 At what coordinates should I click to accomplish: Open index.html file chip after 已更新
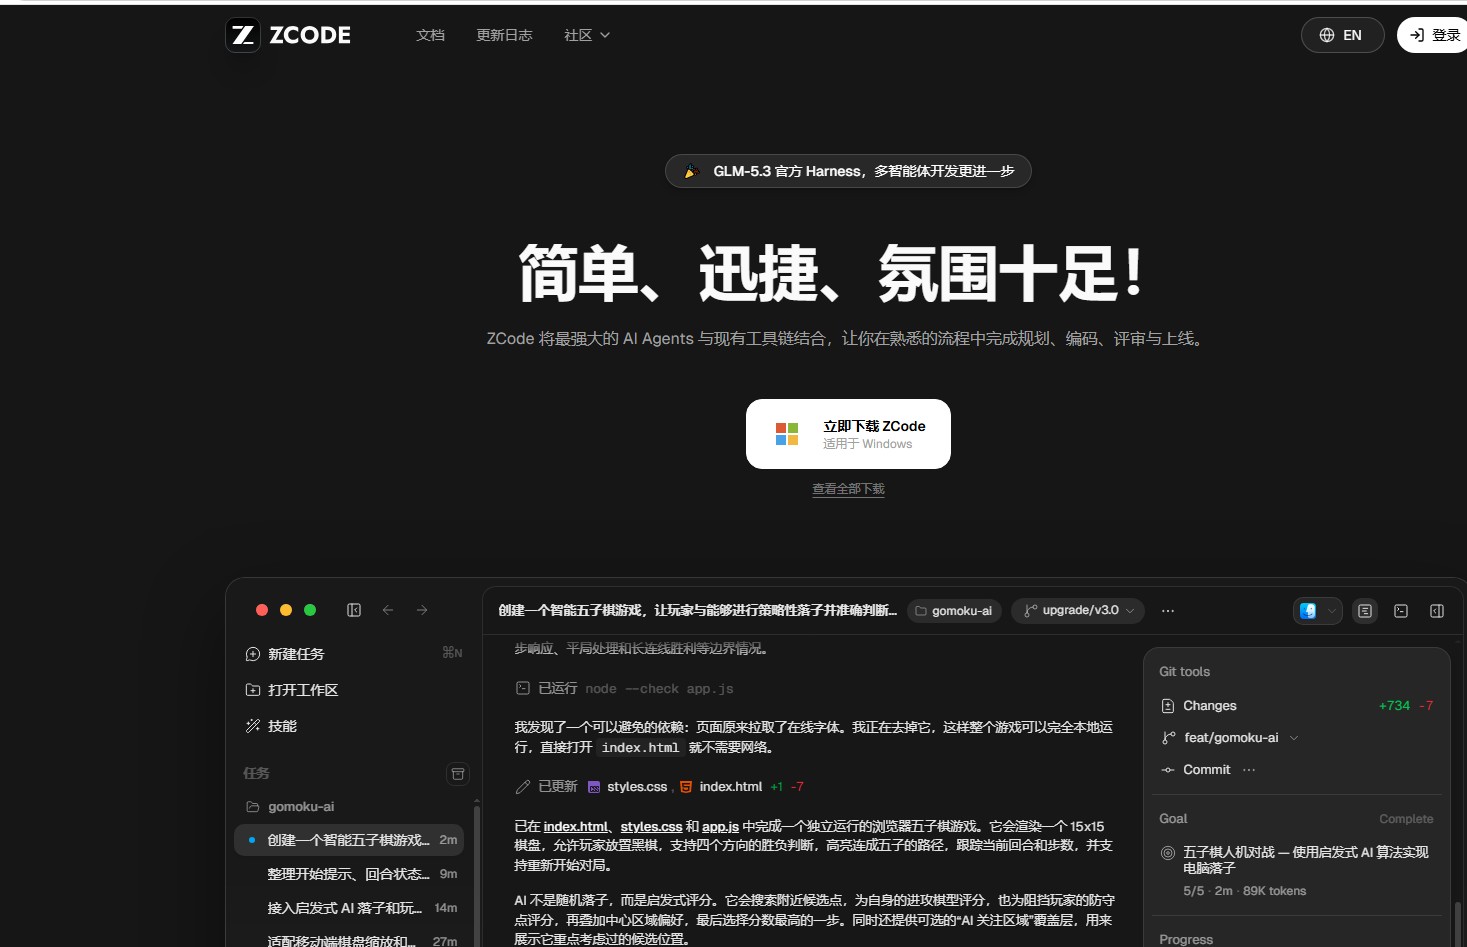[721, 787]
